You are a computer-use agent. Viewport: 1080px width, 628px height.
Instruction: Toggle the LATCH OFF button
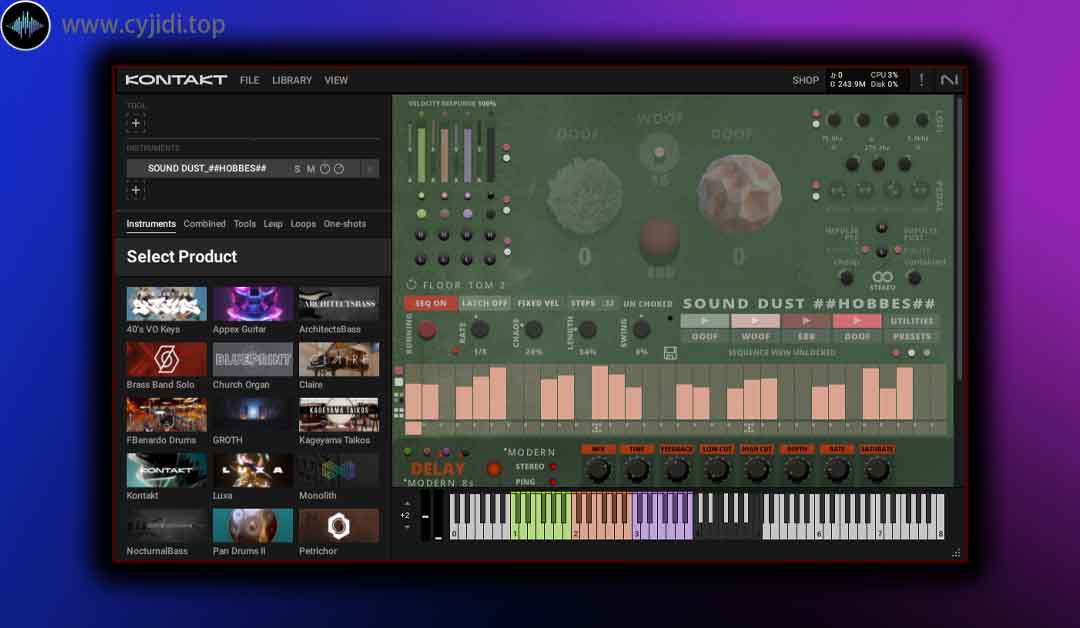484,303
